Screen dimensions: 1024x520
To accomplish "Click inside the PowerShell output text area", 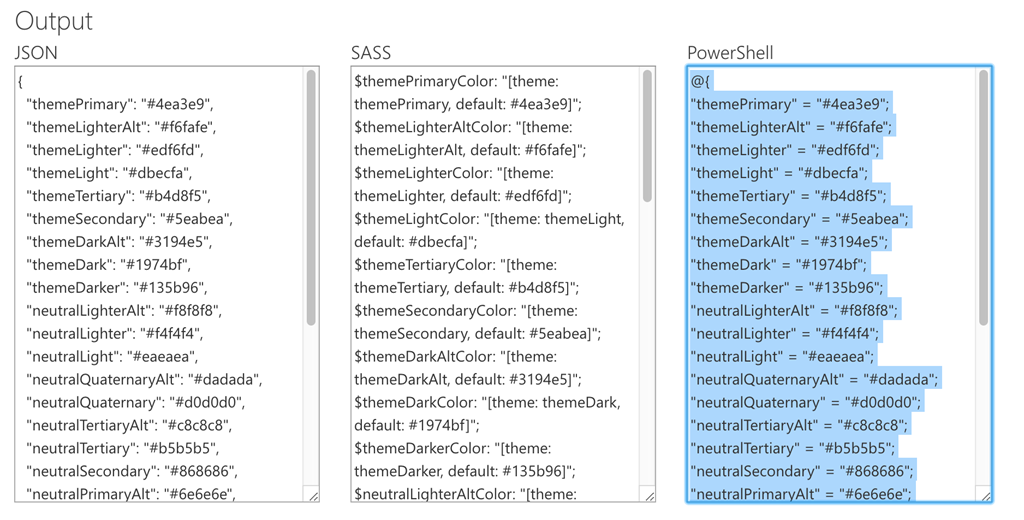I will [839, 284].
